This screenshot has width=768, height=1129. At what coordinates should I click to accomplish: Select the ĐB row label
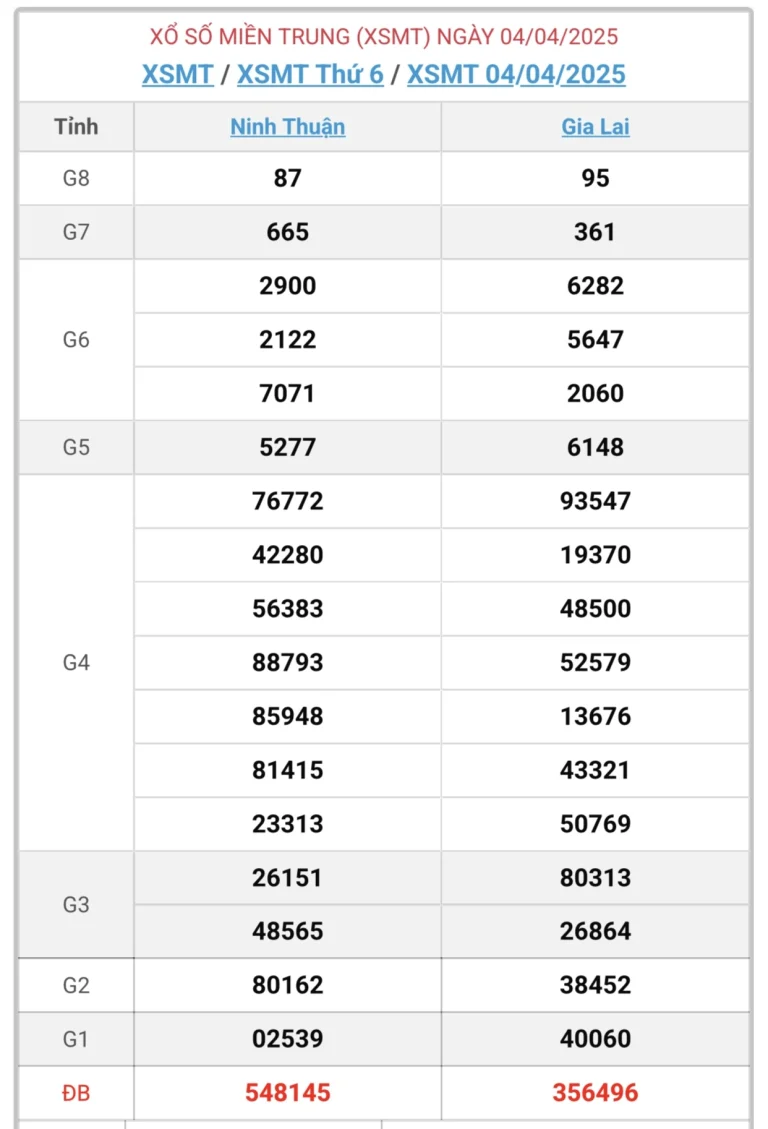pos(76,1093)
